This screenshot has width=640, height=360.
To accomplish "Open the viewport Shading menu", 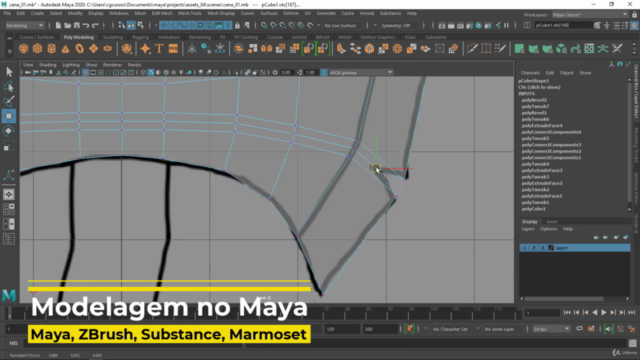I will coord(48,65).
